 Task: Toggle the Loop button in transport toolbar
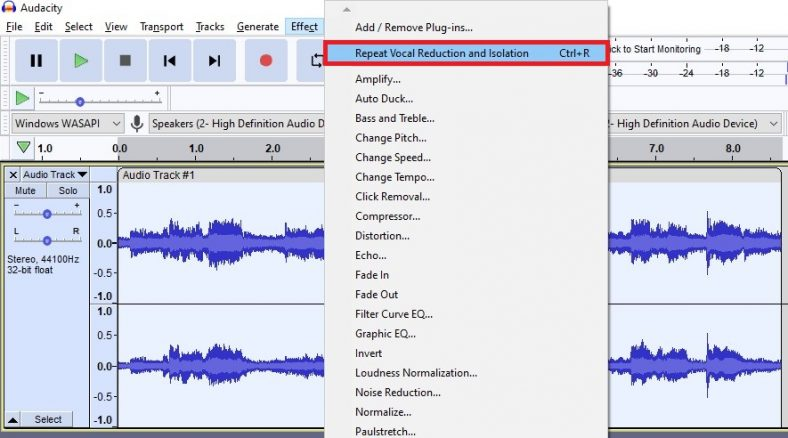pos(312,61)
